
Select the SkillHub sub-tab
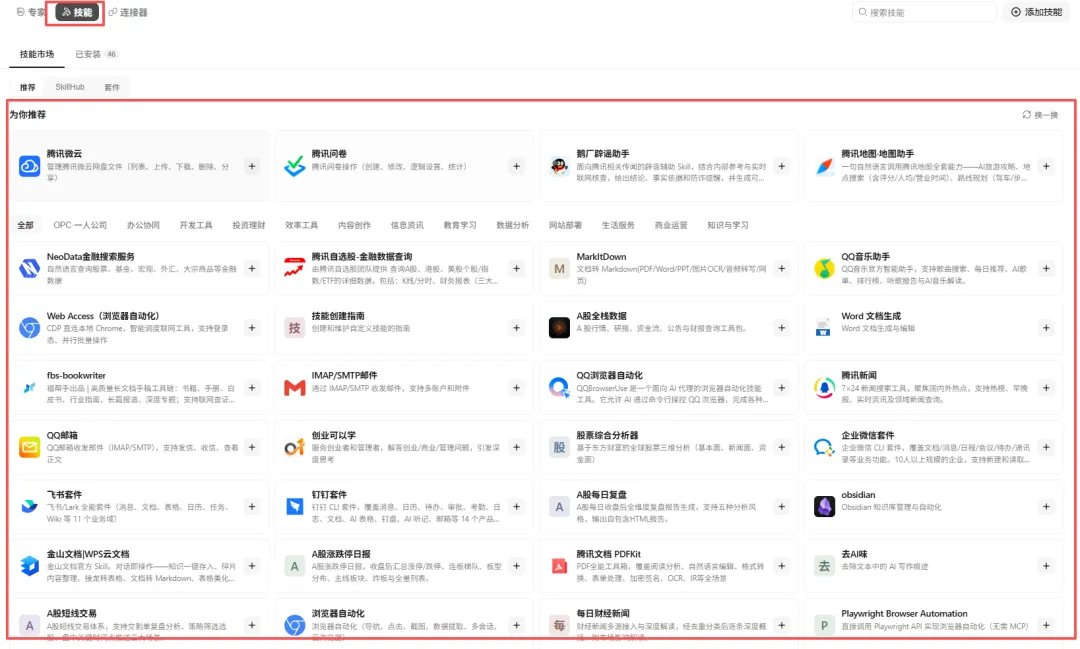pos(70,87)
